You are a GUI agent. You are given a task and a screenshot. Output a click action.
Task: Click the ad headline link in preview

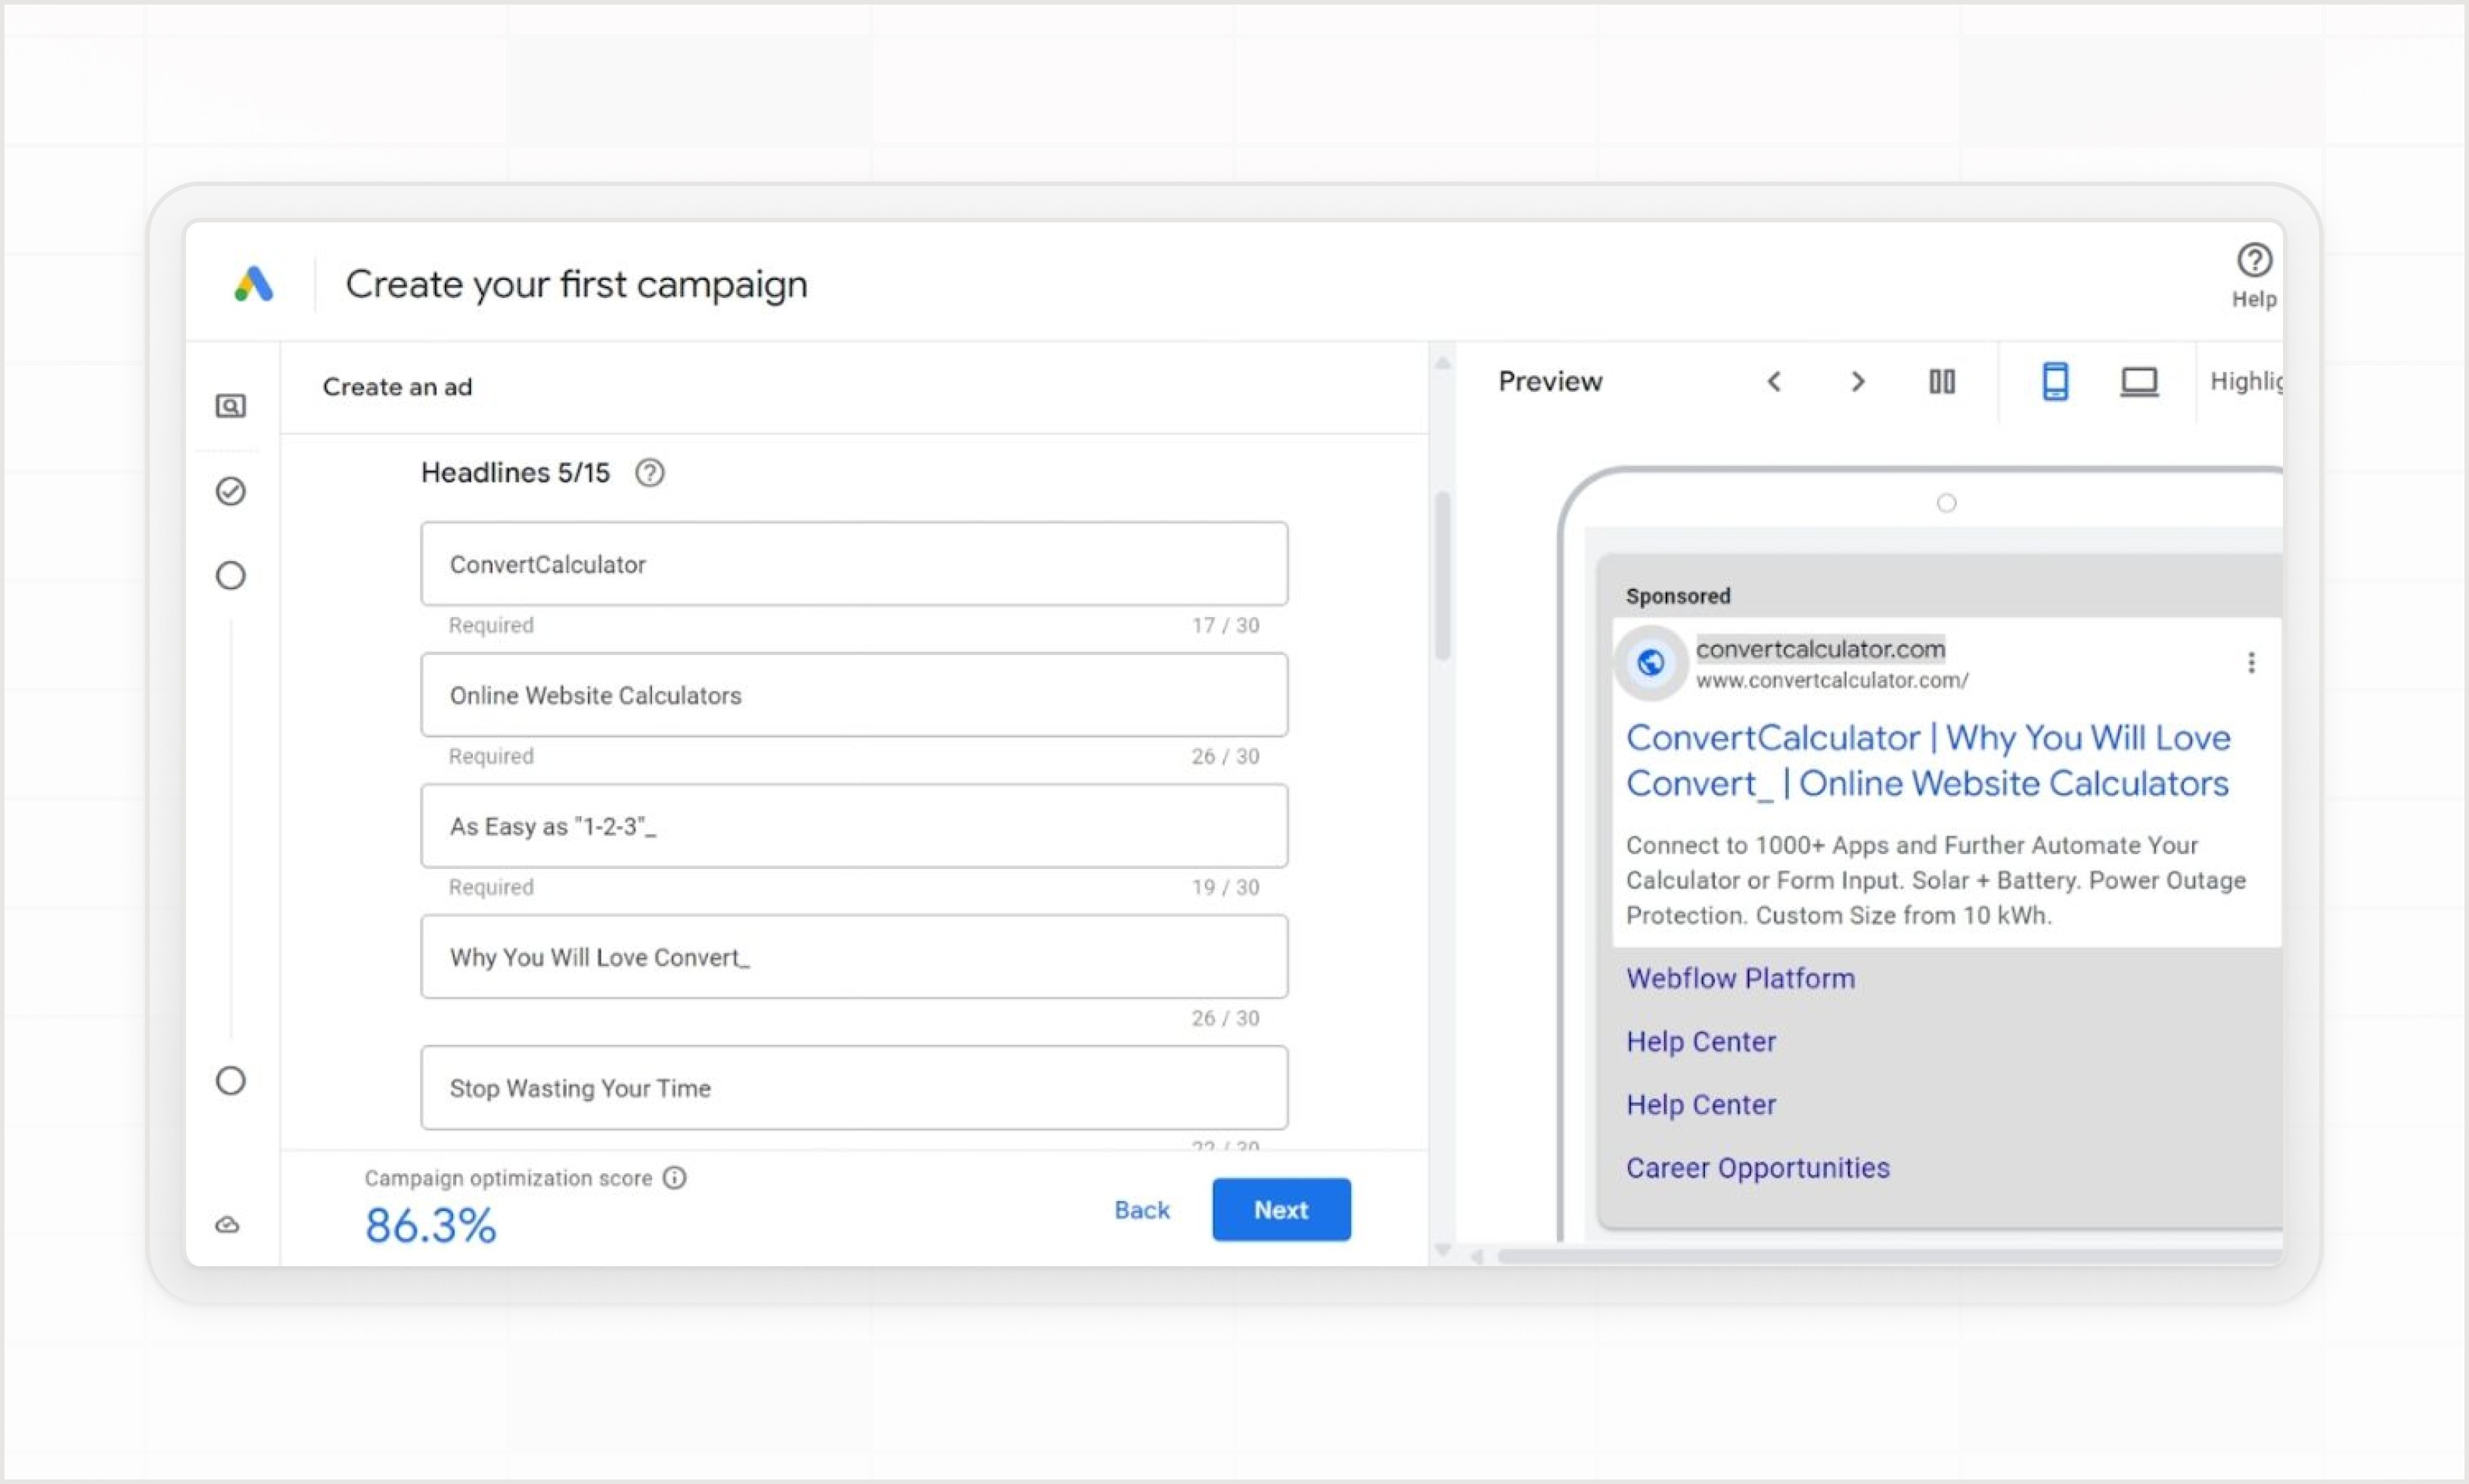[x=1928, y=760]
